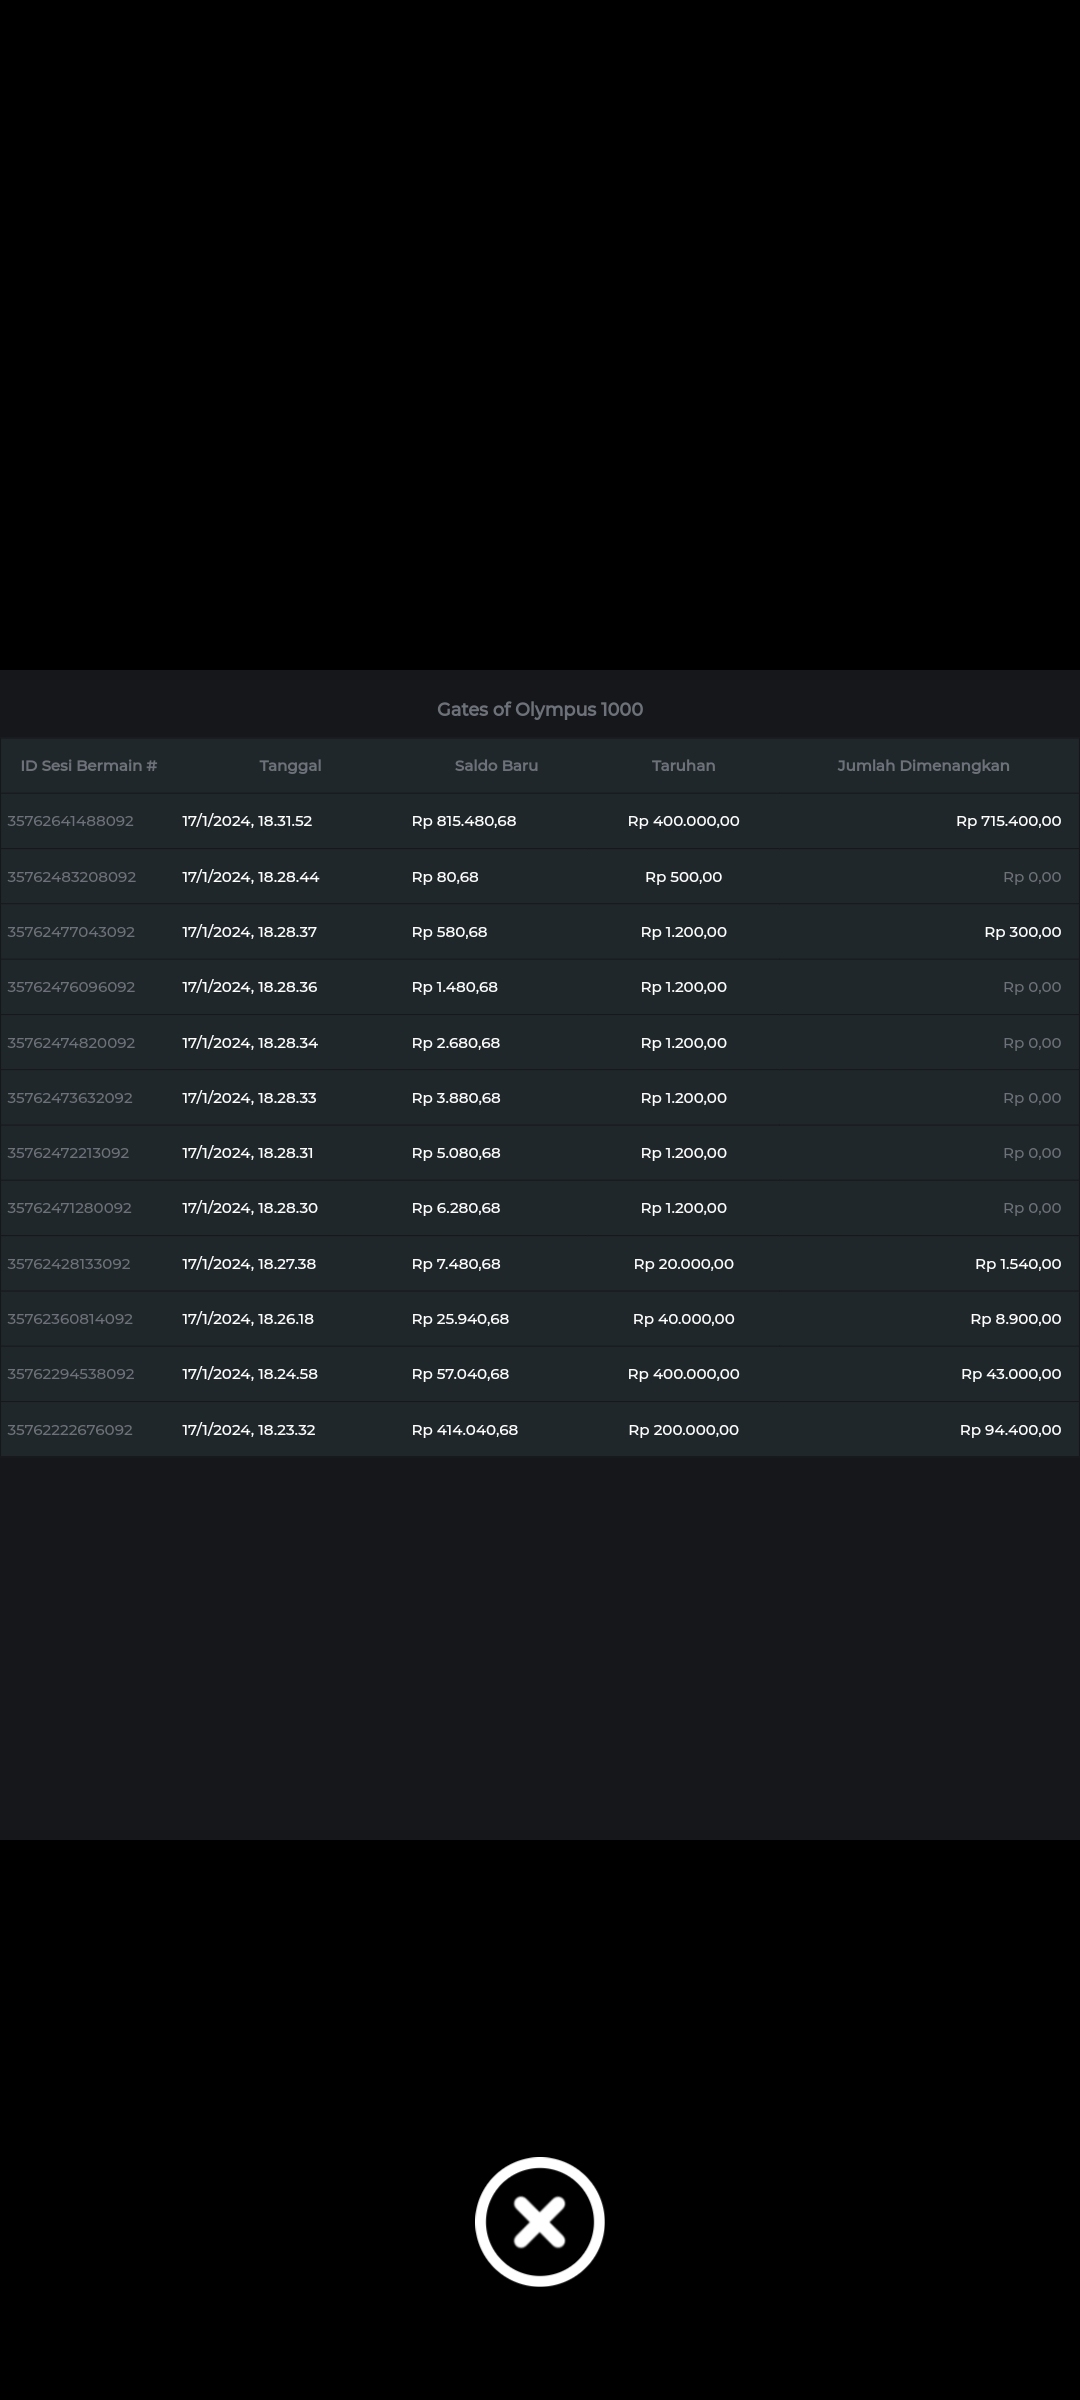The image size is (1080, 2400).
Task: Click the Tanggal column header
Action: point(290,766)
